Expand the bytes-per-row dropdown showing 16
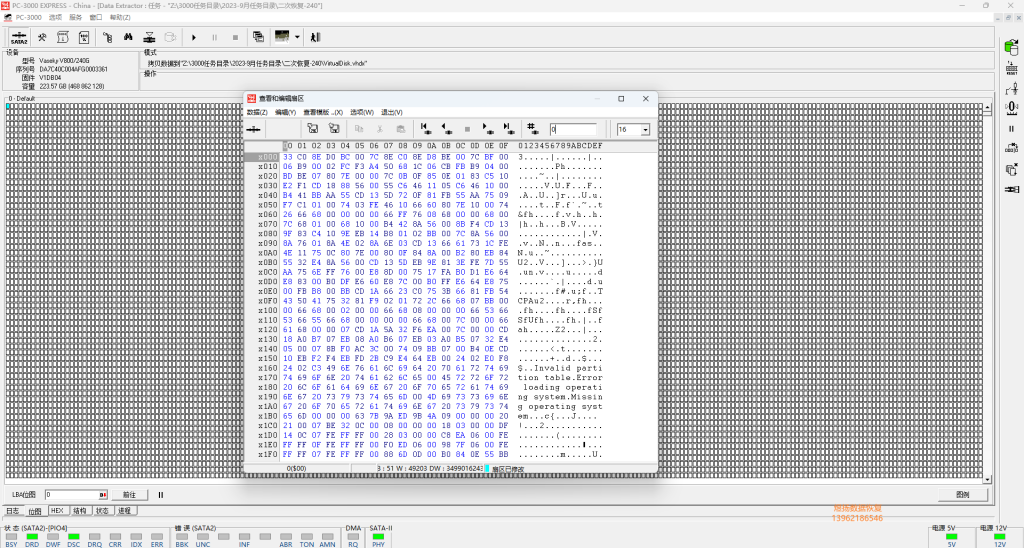 (645, 129)
